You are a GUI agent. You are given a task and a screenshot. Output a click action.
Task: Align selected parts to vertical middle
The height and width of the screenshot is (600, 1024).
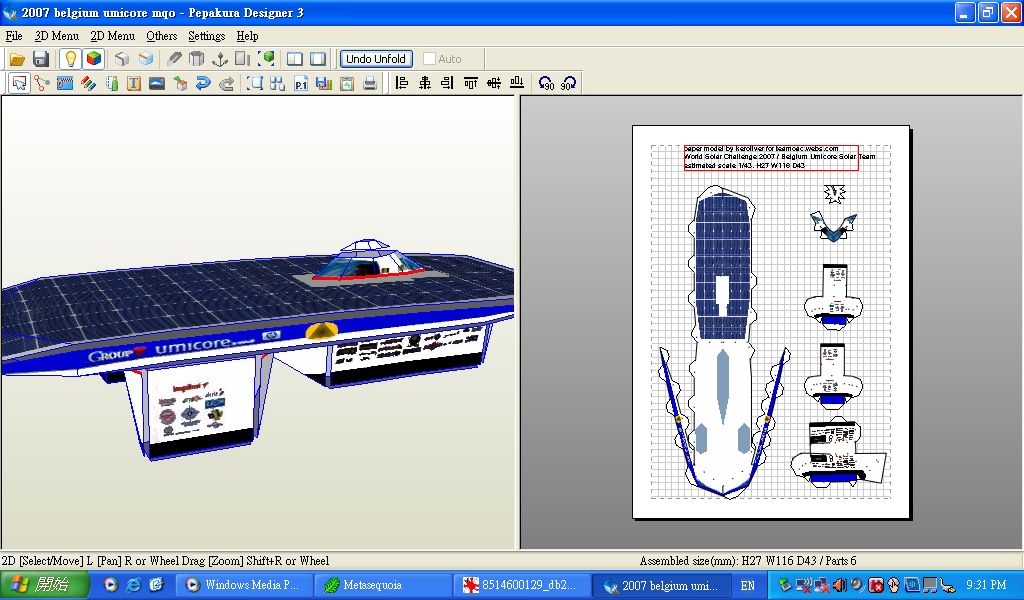pos(494,83)
